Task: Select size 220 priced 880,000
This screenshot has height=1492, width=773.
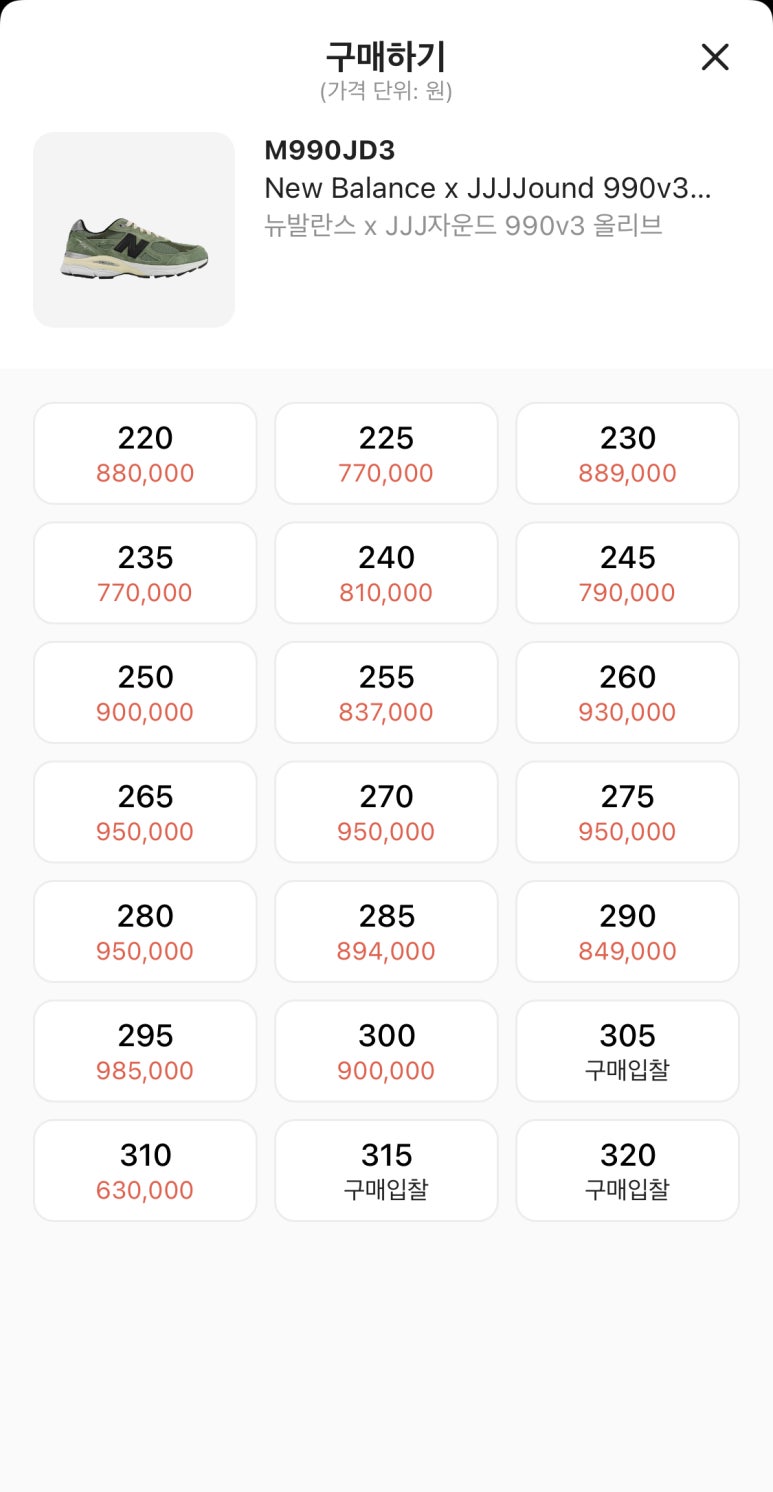Action: 145,453
